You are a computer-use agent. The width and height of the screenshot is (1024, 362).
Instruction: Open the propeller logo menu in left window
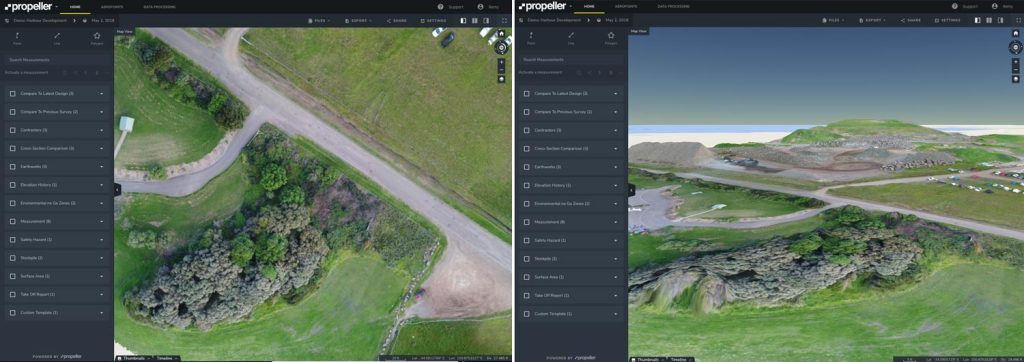31,7
